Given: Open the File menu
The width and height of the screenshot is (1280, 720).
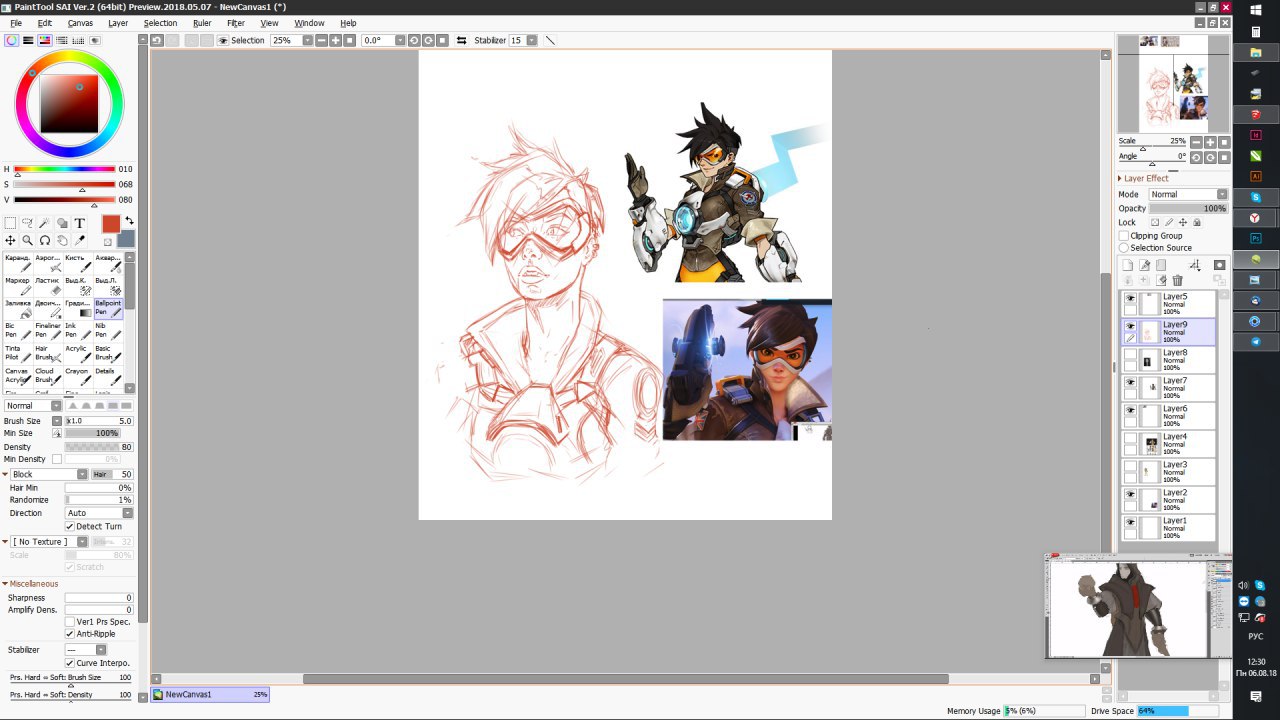Looking at the screenshot, I should tap(16, 23).
